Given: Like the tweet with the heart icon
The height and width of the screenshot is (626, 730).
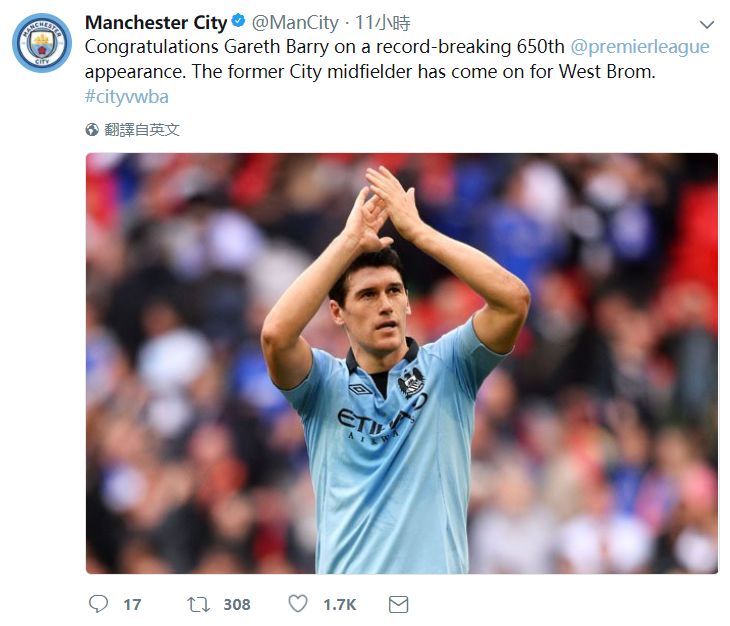Looking at the screenshot, I should [x=298, y=604].
